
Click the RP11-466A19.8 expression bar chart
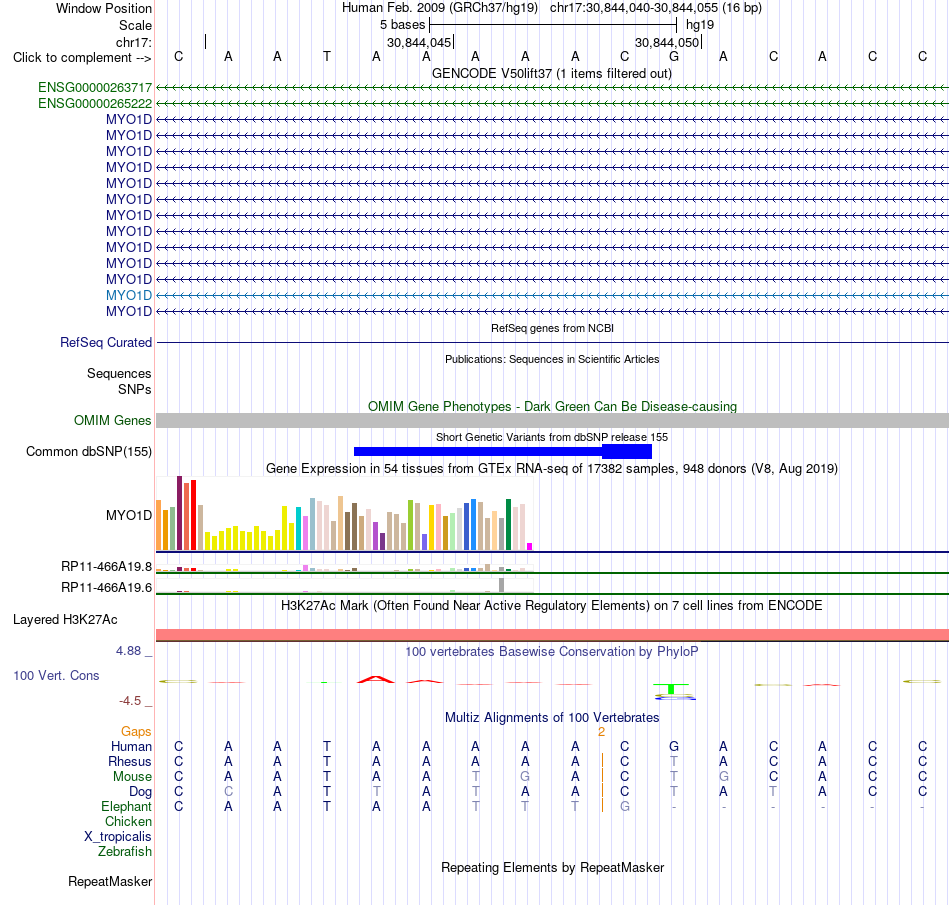point(345,568)
